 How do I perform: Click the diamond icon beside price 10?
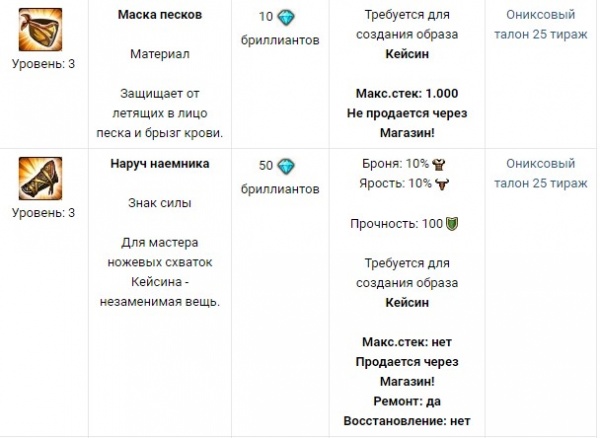coord(285,17)
